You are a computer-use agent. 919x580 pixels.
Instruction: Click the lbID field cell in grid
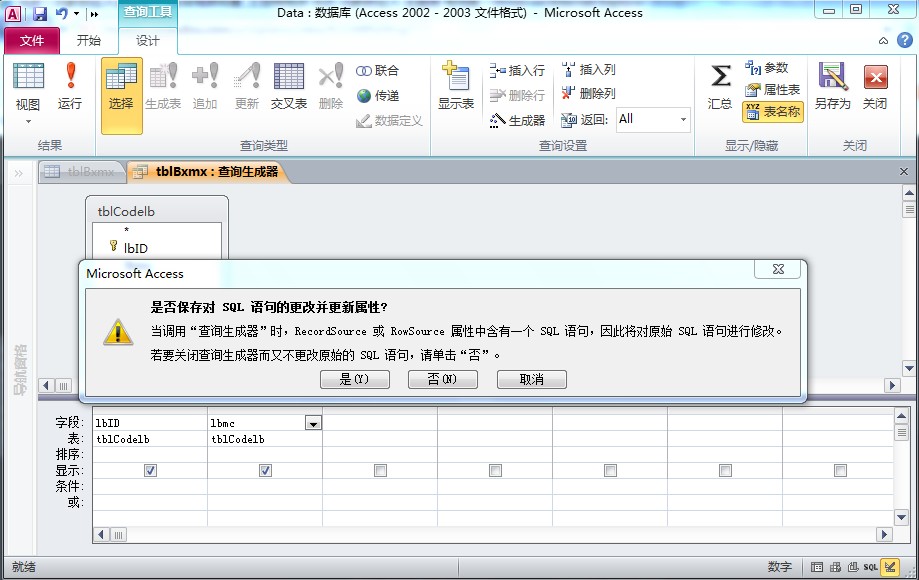click(x=150, y=423)
